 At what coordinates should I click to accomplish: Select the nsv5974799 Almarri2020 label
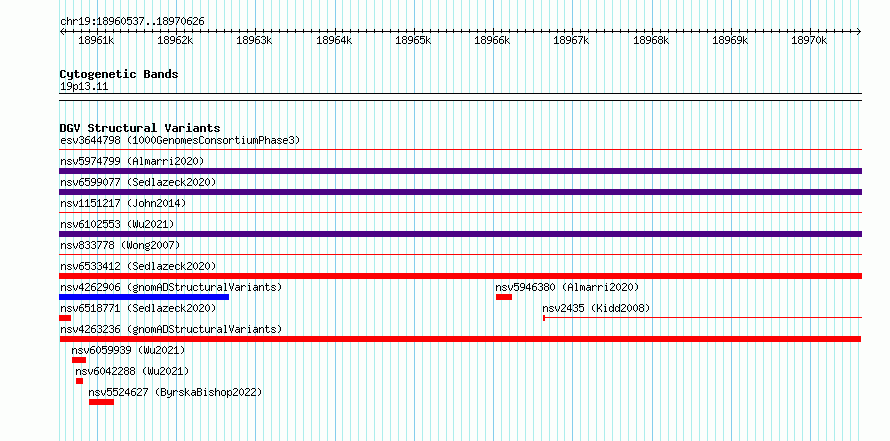tap(132, 161)
